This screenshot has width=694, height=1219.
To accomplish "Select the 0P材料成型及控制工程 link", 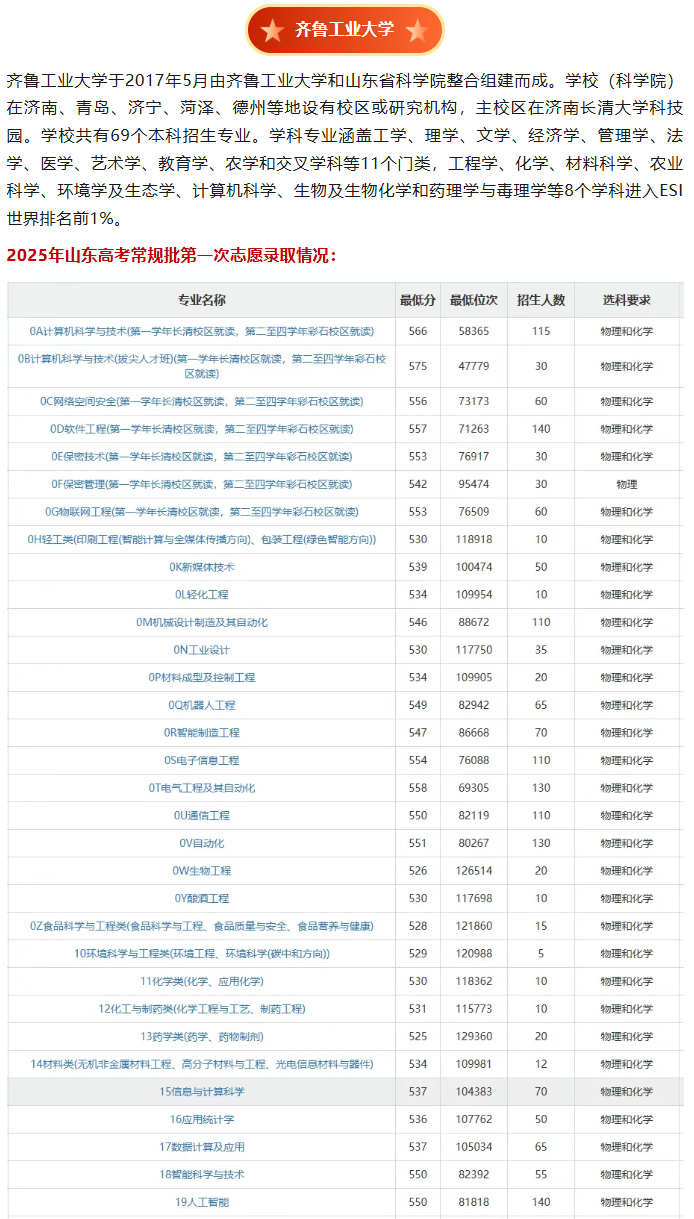I will pos(202,677).
